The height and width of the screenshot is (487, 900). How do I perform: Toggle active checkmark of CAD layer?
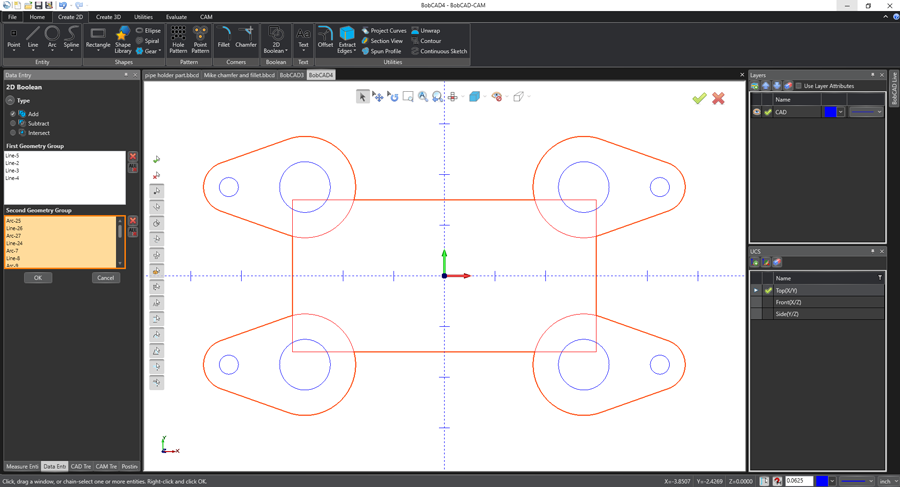pyautogui.click(x=768, y=112)
